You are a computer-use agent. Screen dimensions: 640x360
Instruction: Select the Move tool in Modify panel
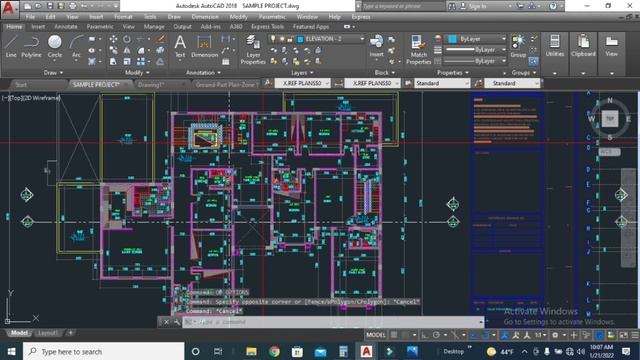click(x=113, y=39)
